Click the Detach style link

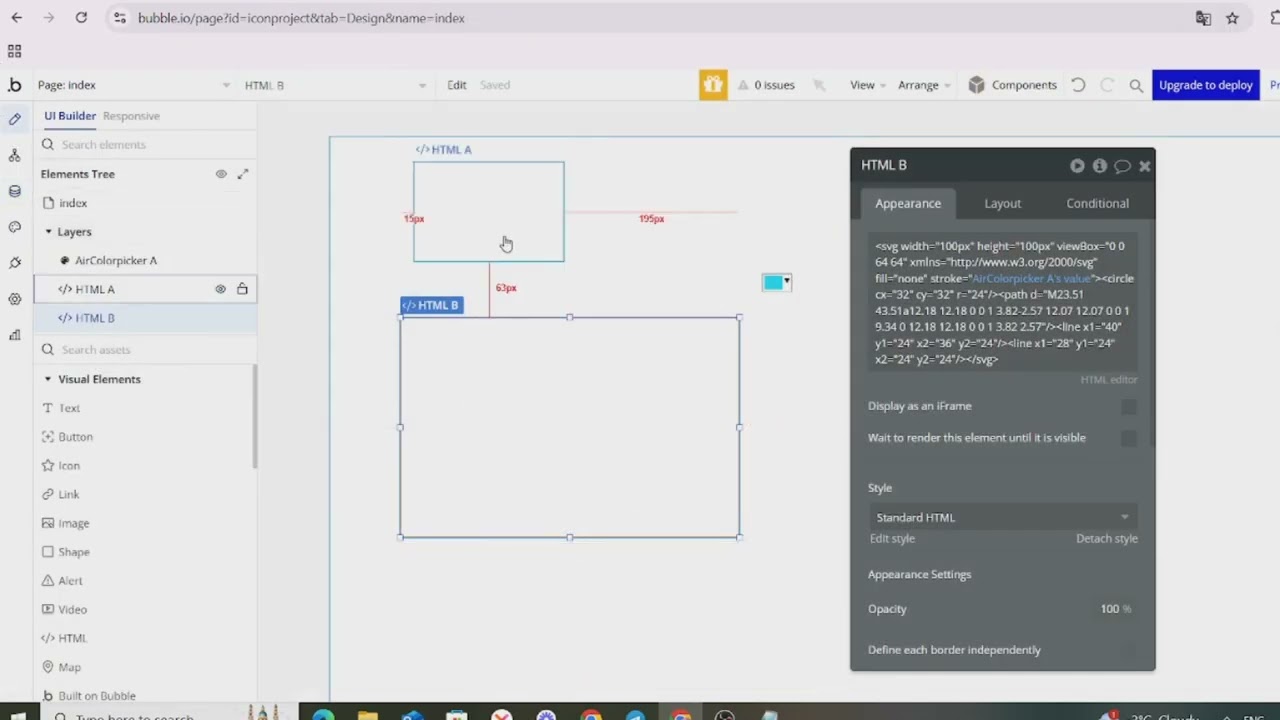click(1106, 538)
